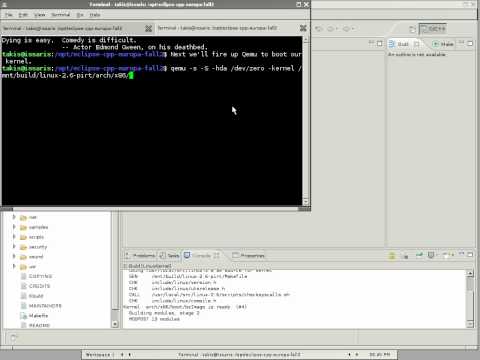Open the Terminal menu in the menu bar
The width and height of the screenshot is (480, 360).
[x=61, y=15]
